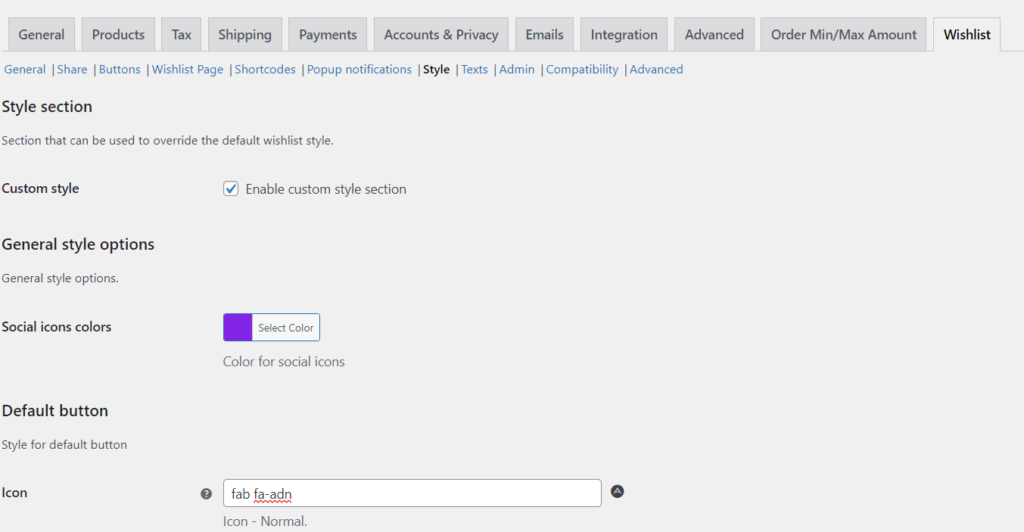
Task: Open Popup notifications sub-section link
Action: click(359, 69)
